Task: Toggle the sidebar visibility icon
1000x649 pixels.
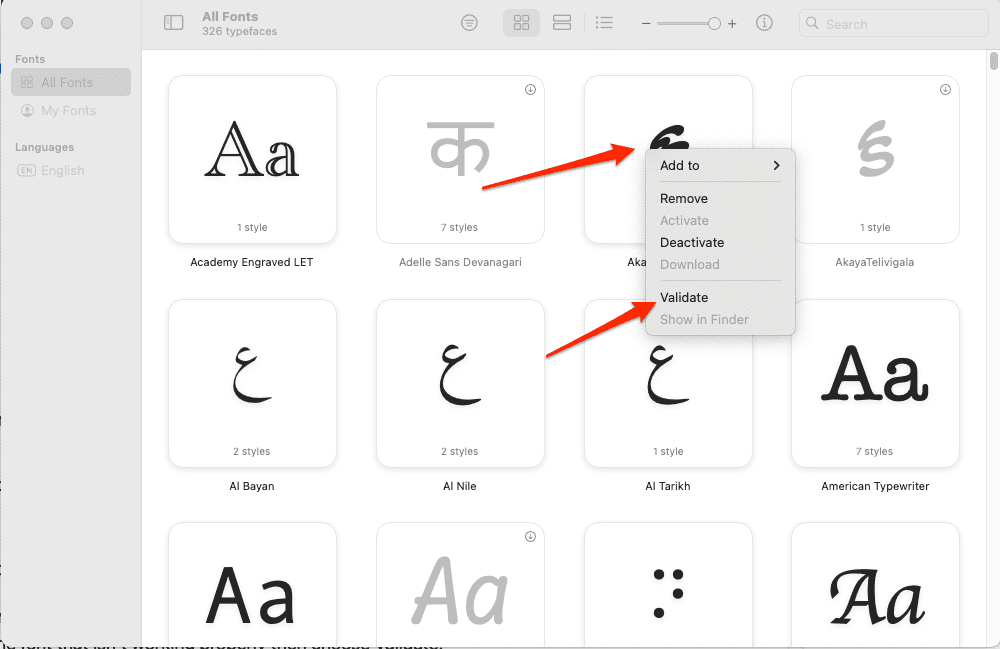Action: (x=174, y=23)
